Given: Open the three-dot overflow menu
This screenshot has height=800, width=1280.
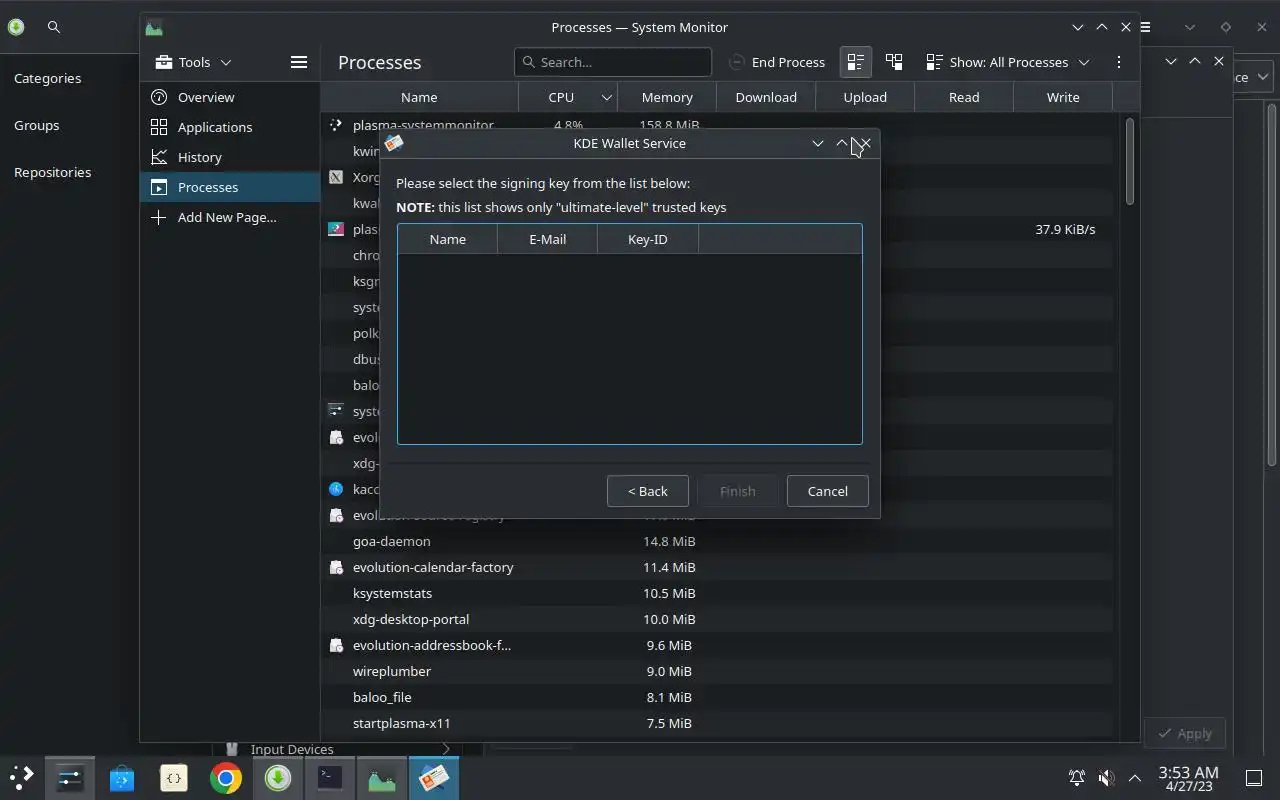Looking at the screenshot, I should click(1118, 62).
